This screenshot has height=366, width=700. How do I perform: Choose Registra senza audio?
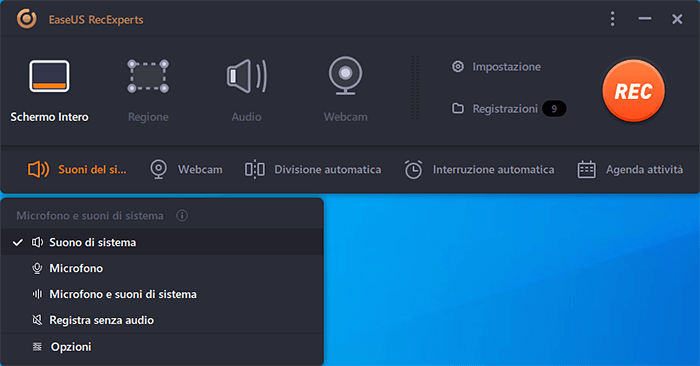(x=162, y=320)
